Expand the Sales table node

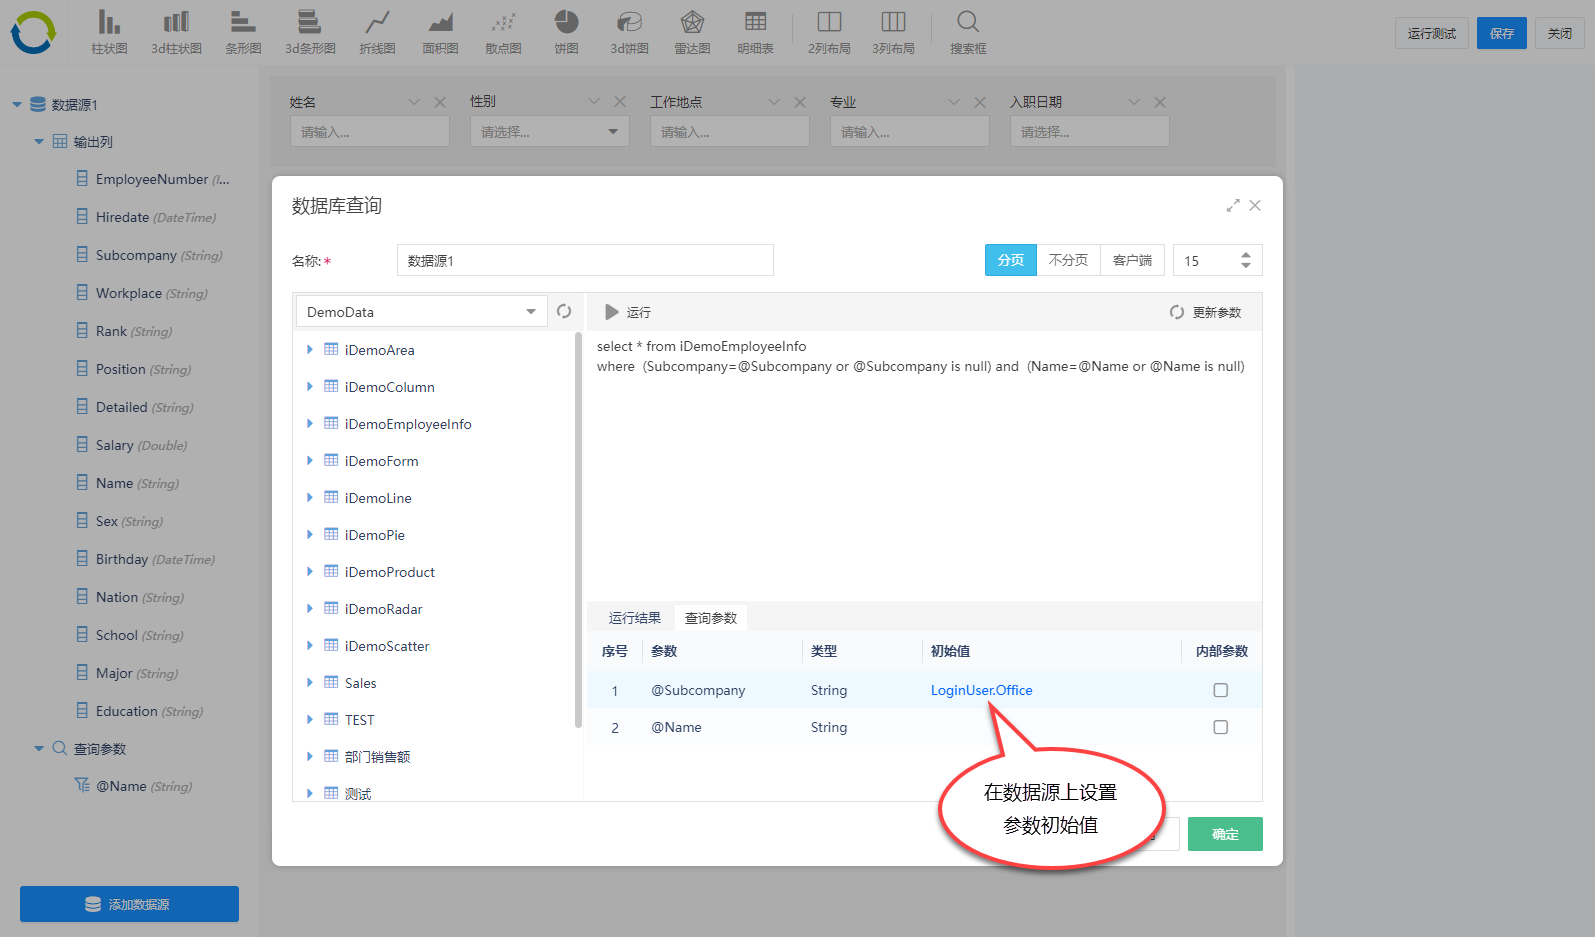coord(310,683)
